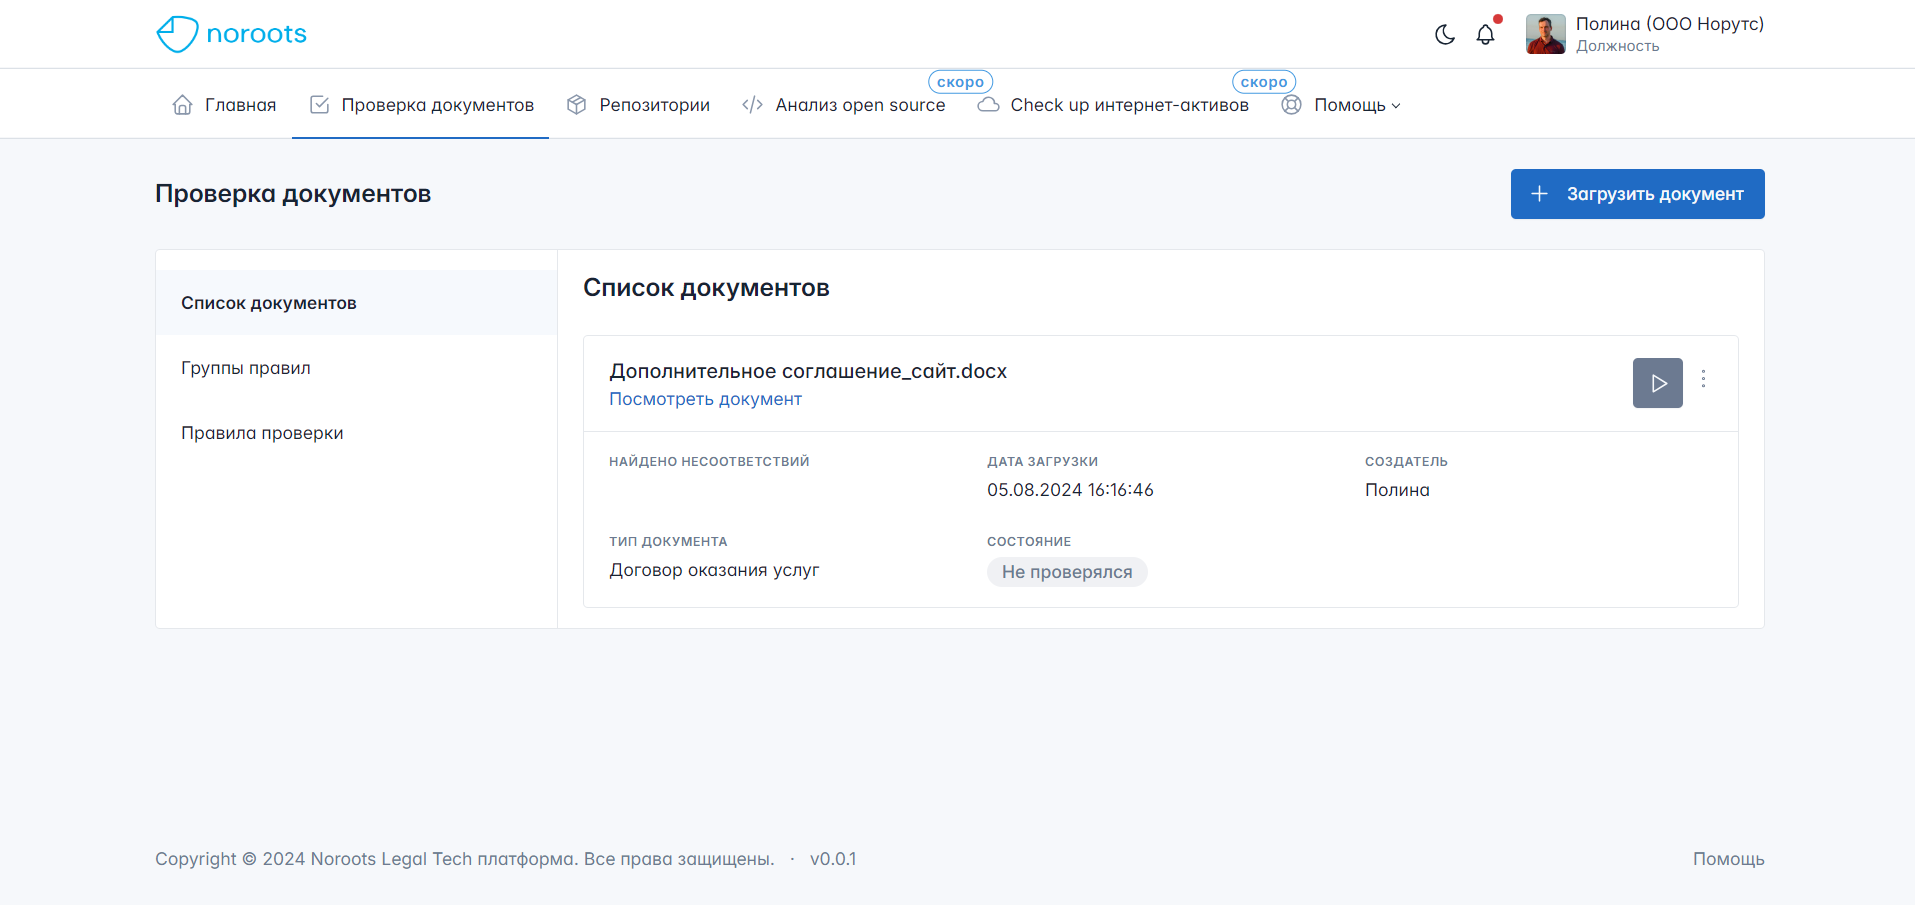Select the checkmark icon of Проверка документов
This screenshot has height=905, width=1915.
pyautogui.click(x=318, y=104)
